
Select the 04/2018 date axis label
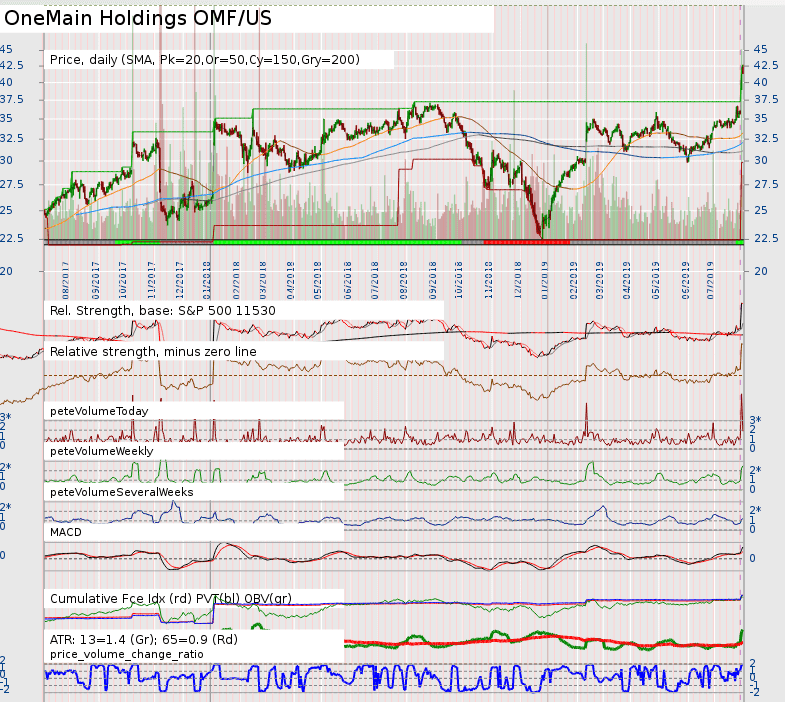click(x=290, y=280)
